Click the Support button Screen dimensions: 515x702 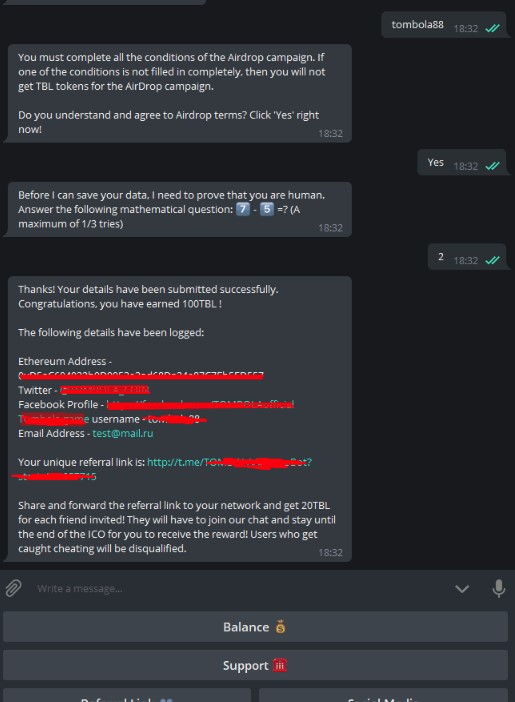pyautogui.click(x=255, y=665)
